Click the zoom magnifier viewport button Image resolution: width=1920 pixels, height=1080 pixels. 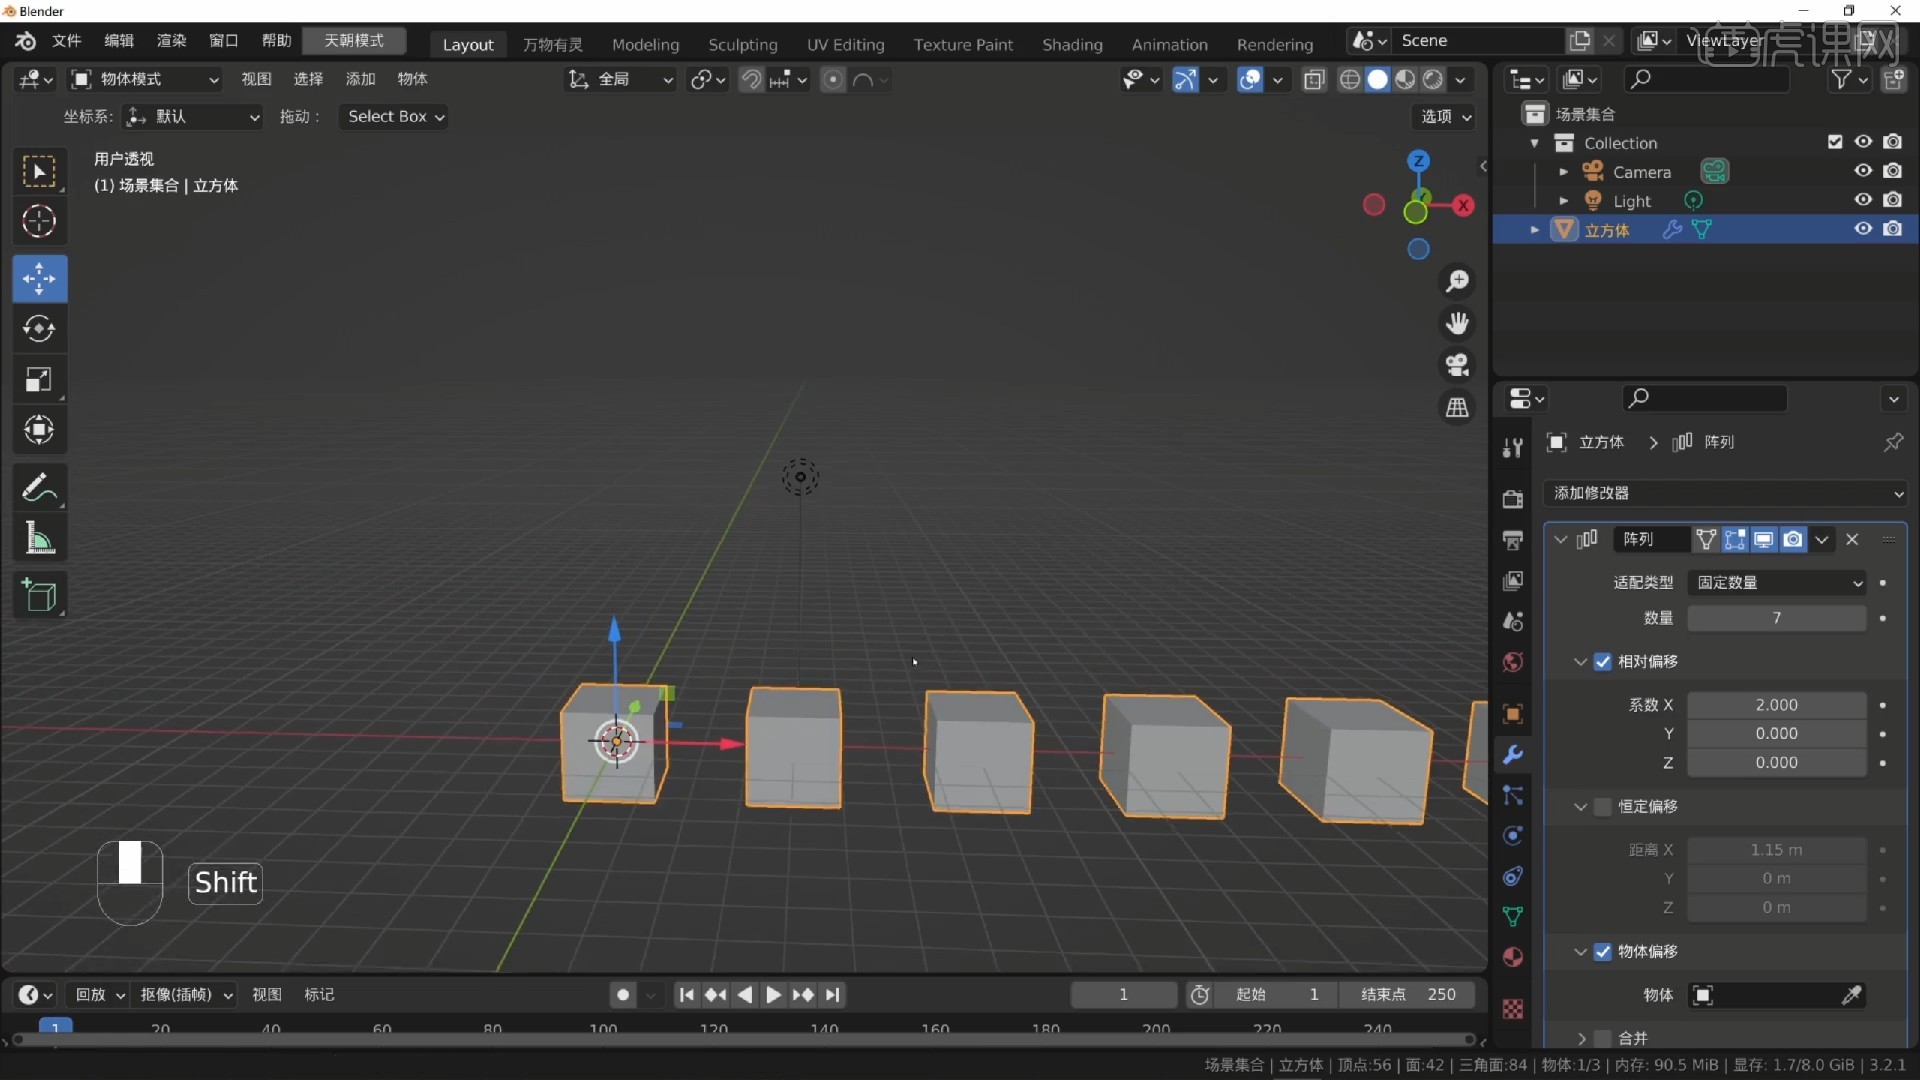1457,281
